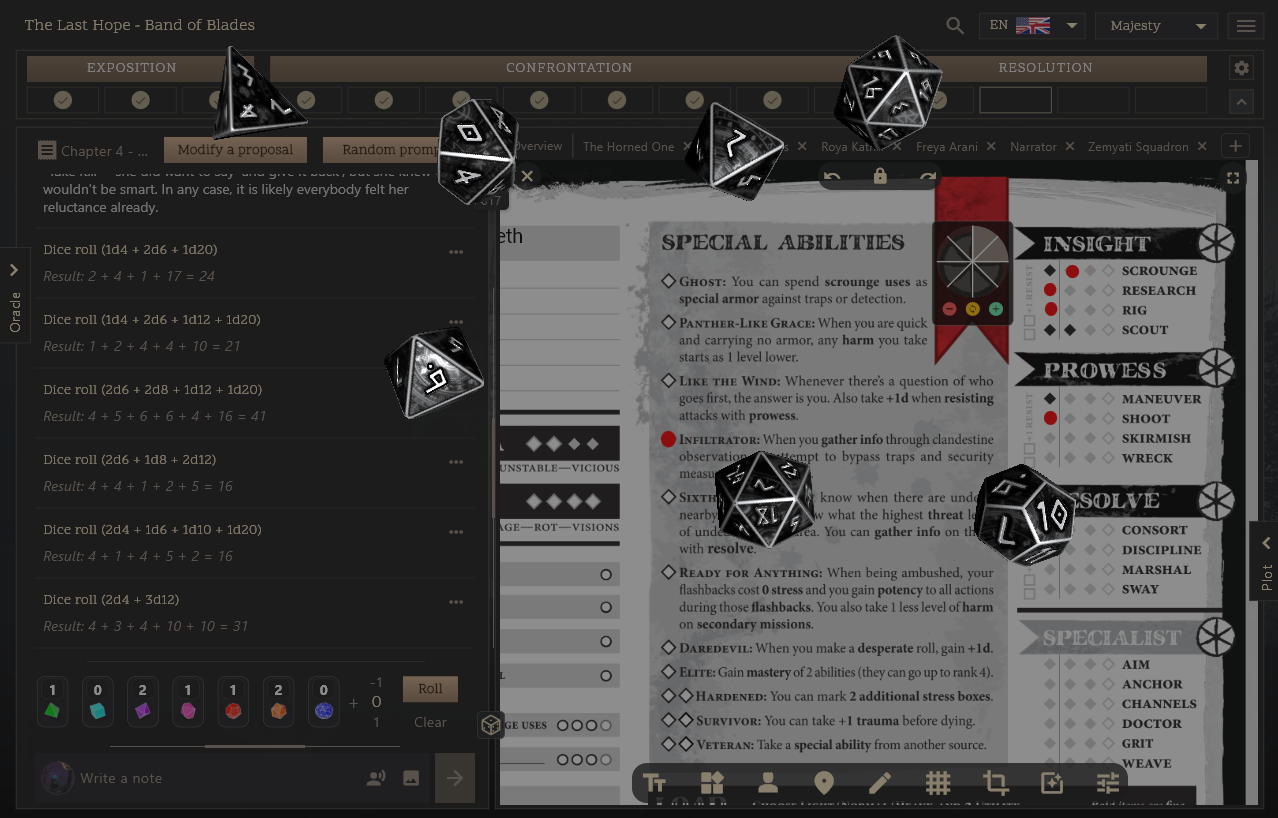Toggle the Daredevil special ability diamond
Image resolution: width=1278 pixels, height=818 pixels.
click(x=668, y=648)
